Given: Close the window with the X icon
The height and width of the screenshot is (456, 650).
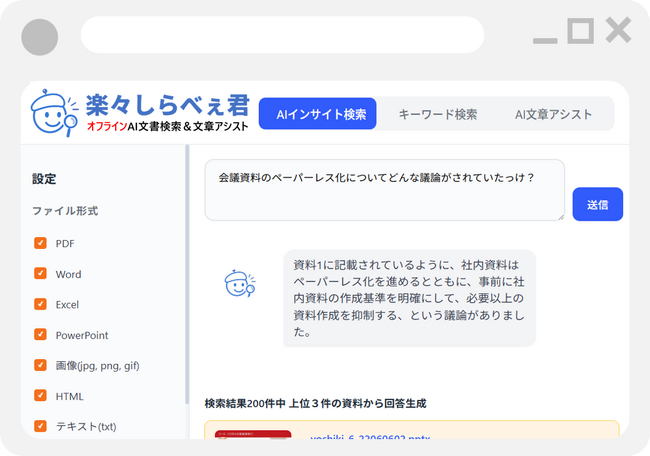Looking at the screenshot, I should click(618, 31).
